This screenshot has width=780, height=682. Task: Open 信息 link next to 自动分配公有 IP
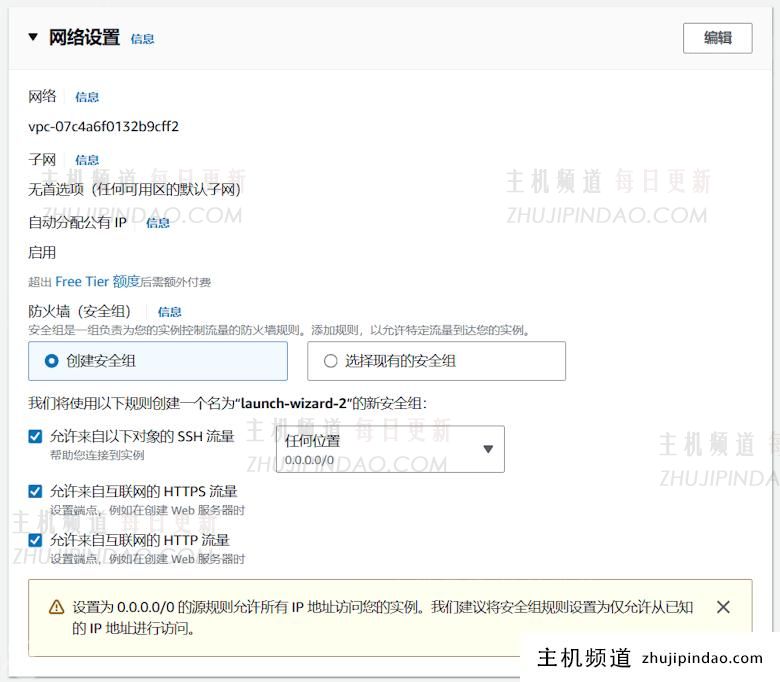click(158, 223)
